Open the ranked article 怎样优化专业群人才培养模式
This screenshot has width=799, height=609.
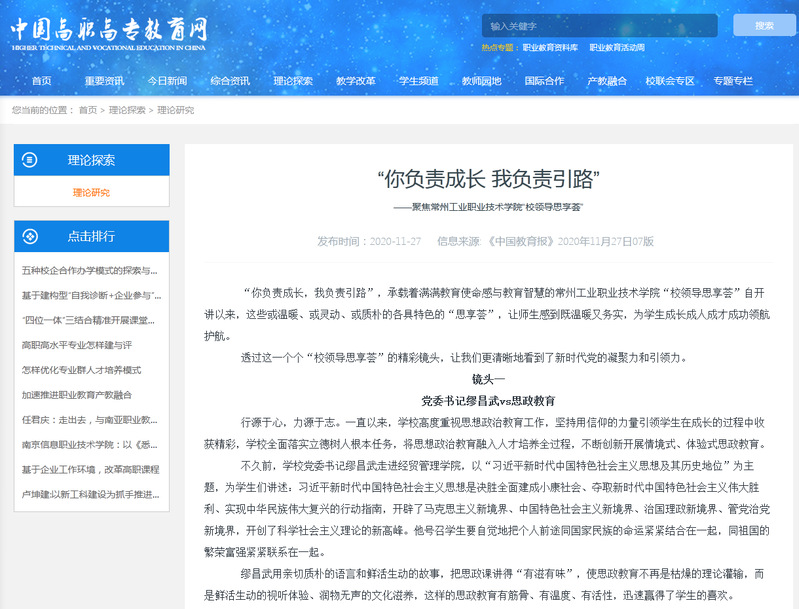tap(81, 370)
